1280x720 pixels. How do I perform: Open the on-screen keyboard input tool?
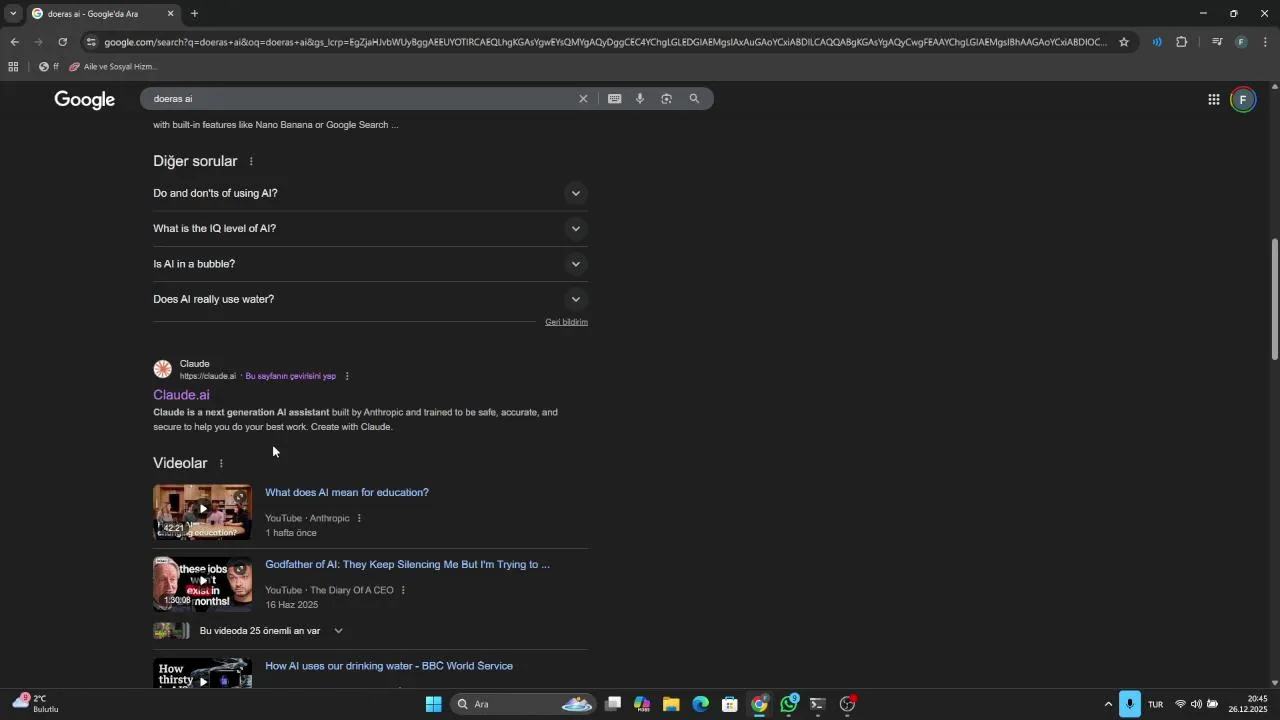pos(614,99)
